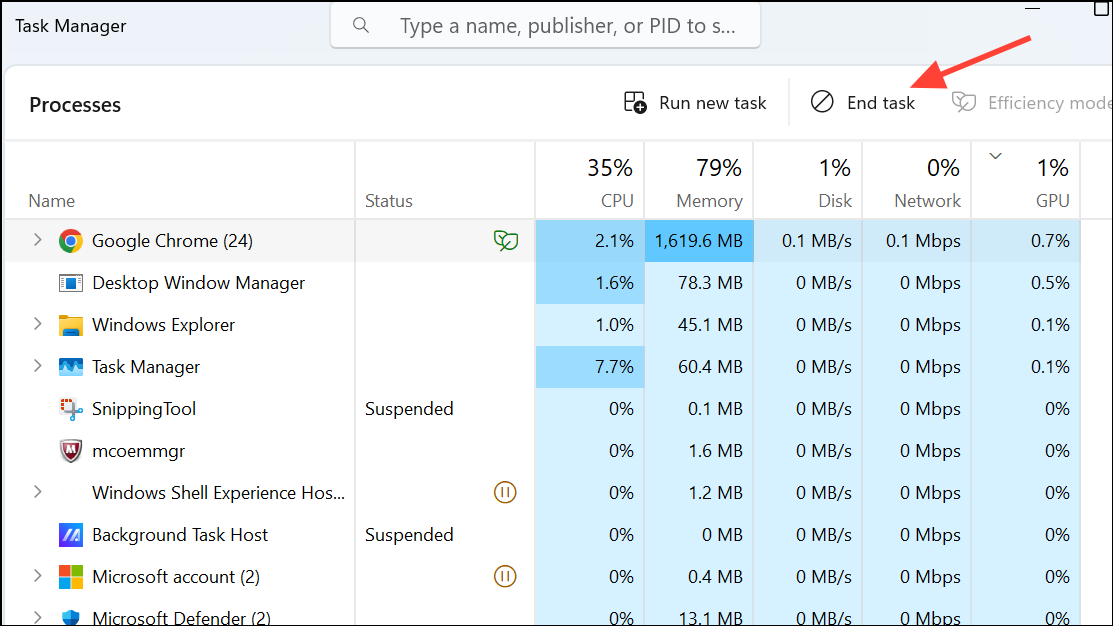Click the Google Chrome icon
Image resolution: width=1113 pixels, height=626 pixels.
pos(70,241)
